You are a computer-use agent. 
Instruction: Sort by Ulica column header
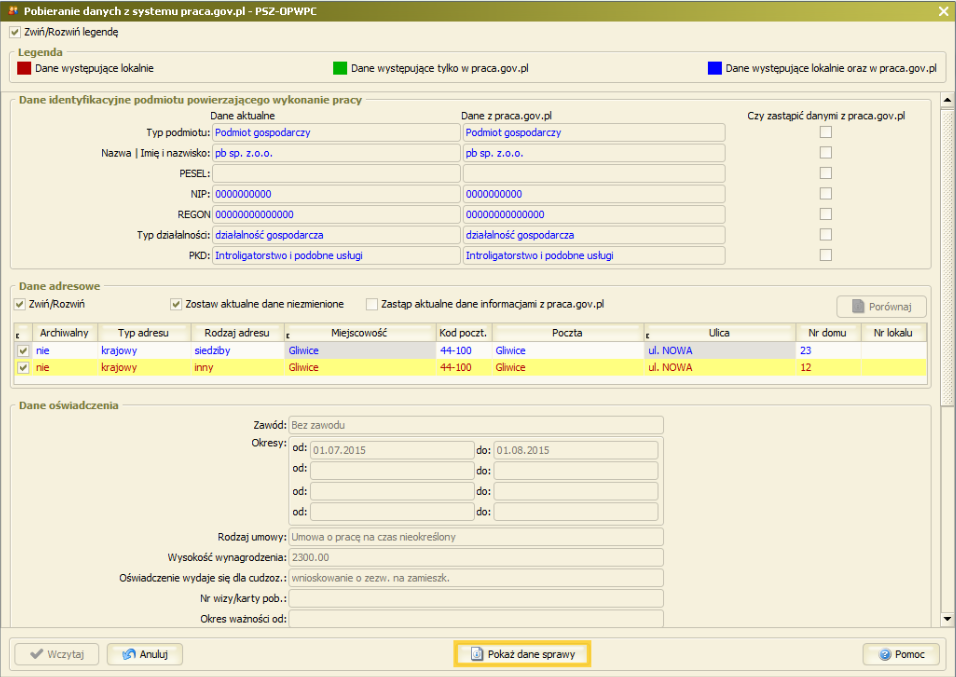(719, 333)
